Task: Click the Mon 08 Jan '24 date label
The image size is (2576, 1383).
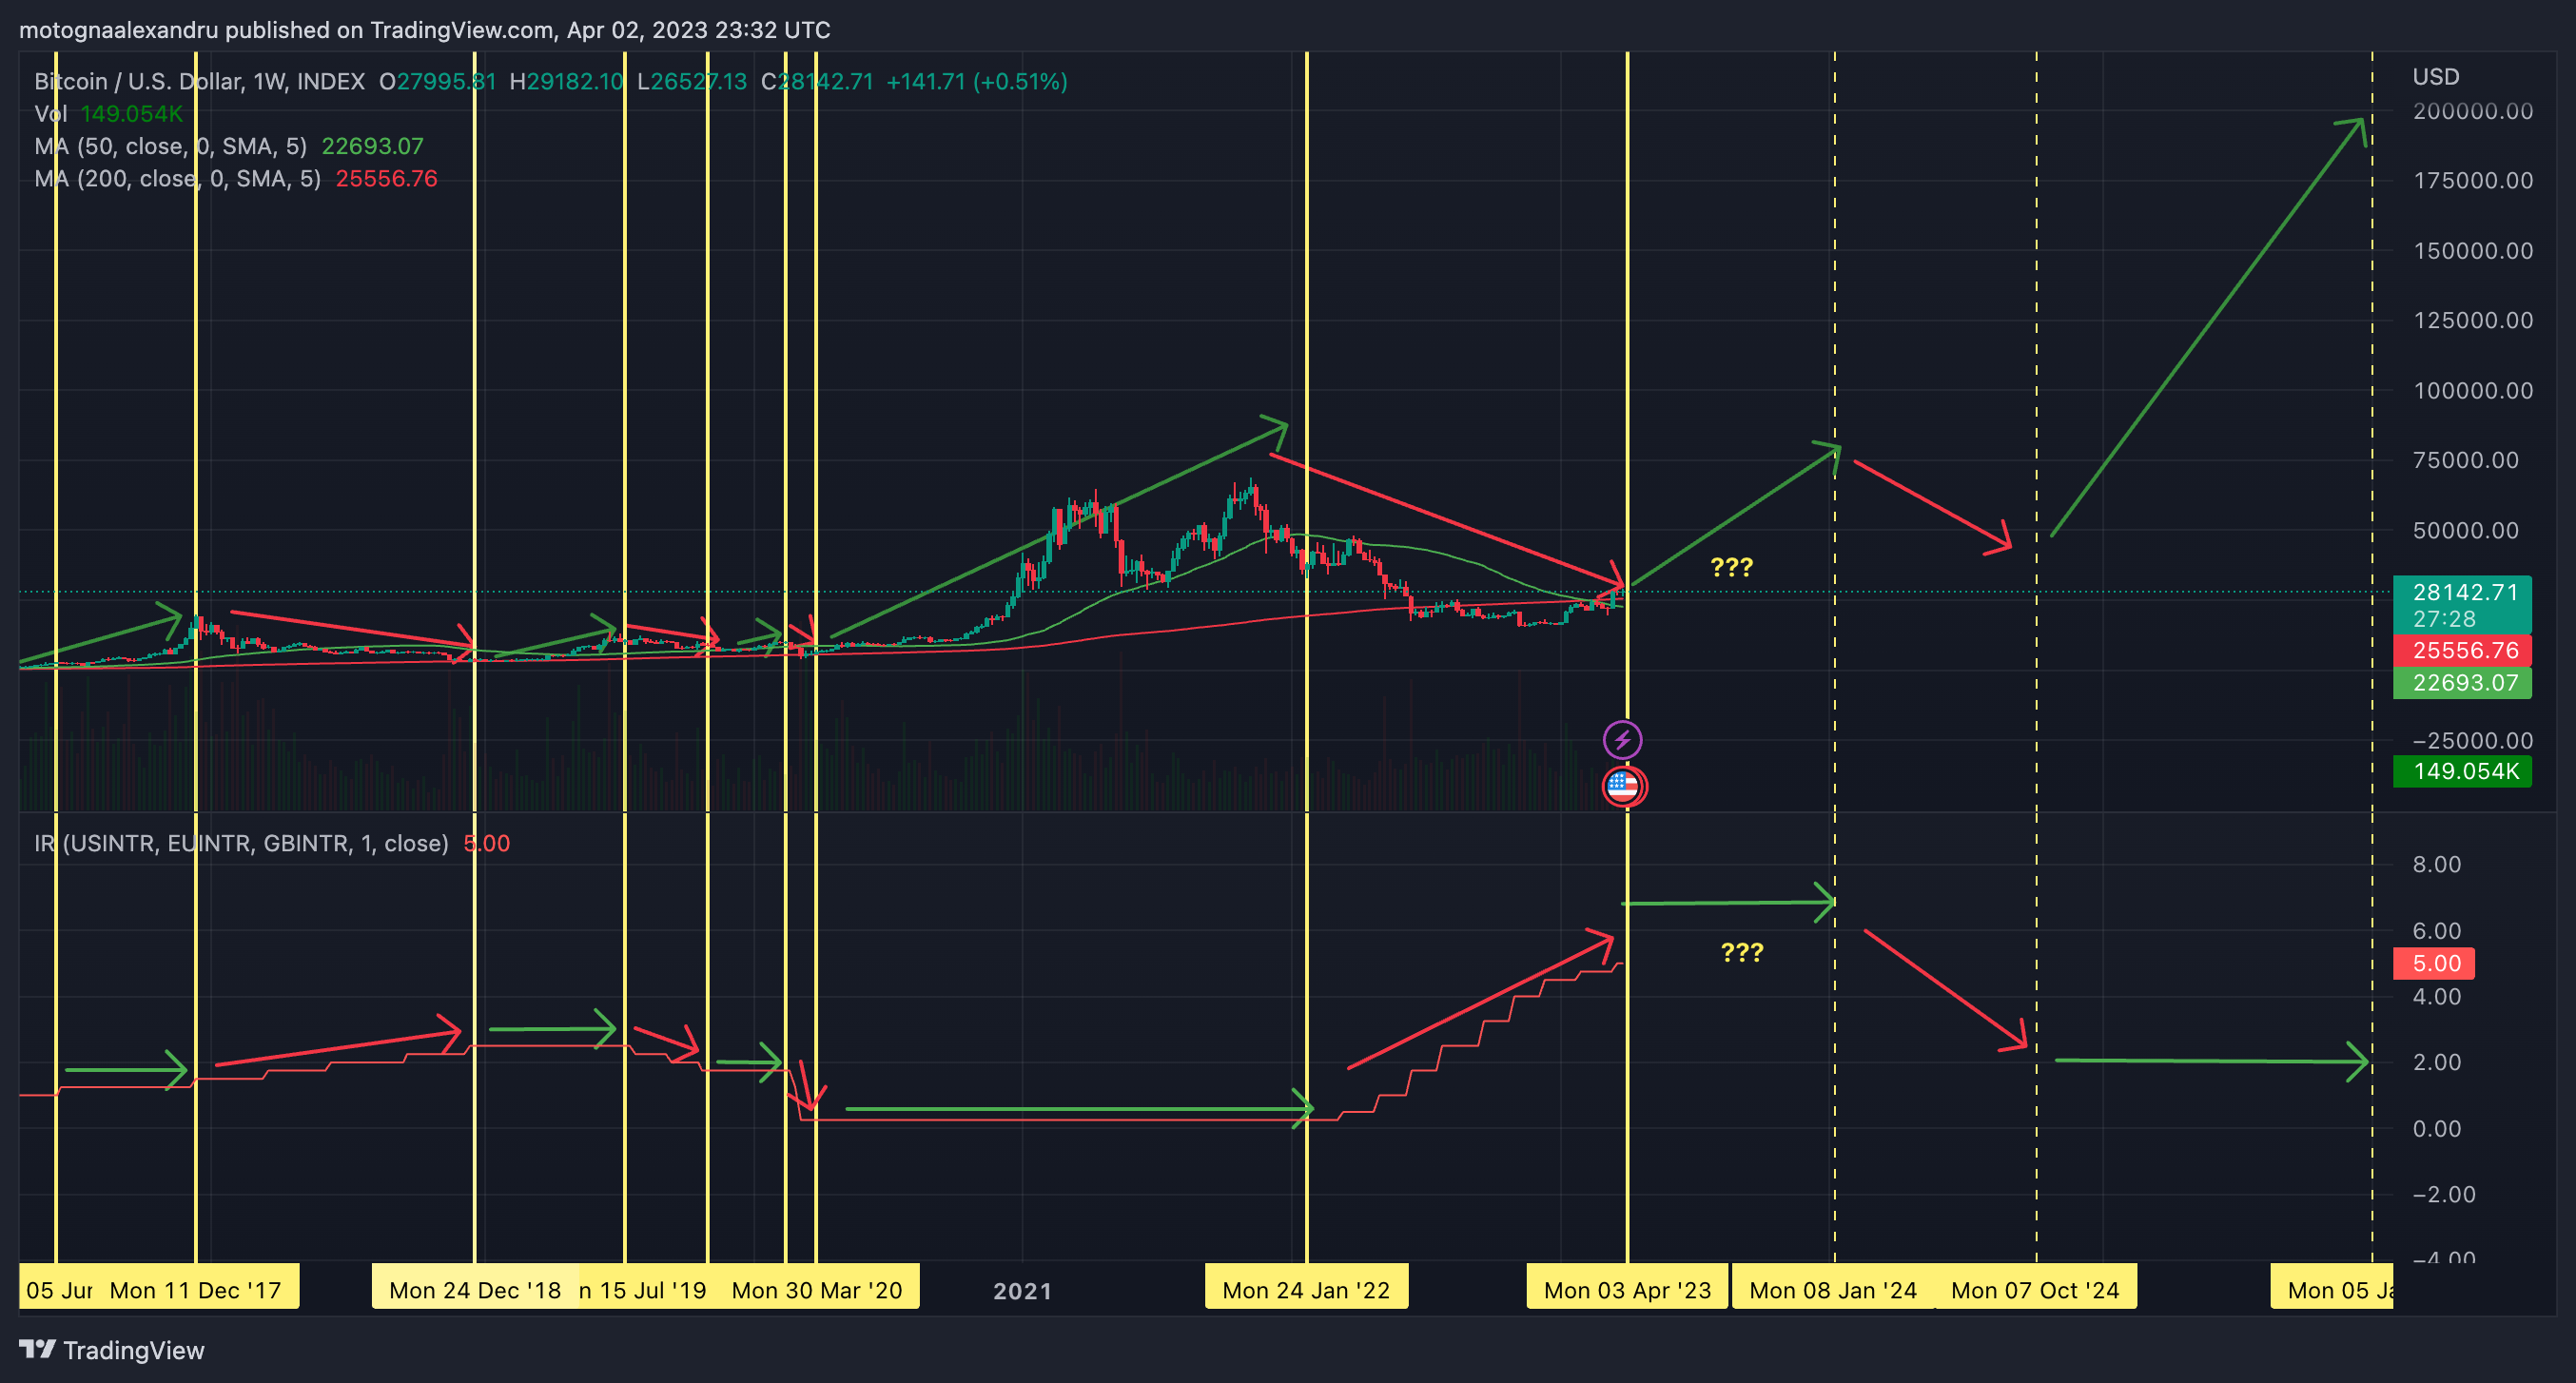Action: click(x=1833, y=1290)
